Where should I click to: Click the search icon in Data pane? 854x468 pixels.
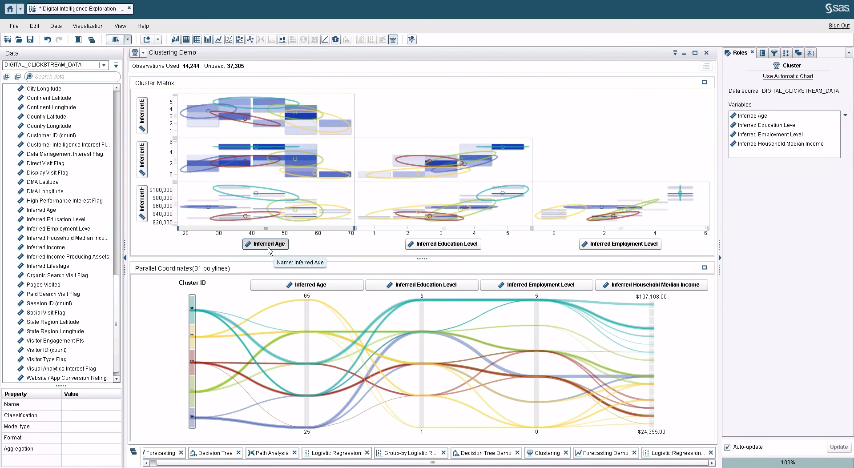(x=29, y=76)
